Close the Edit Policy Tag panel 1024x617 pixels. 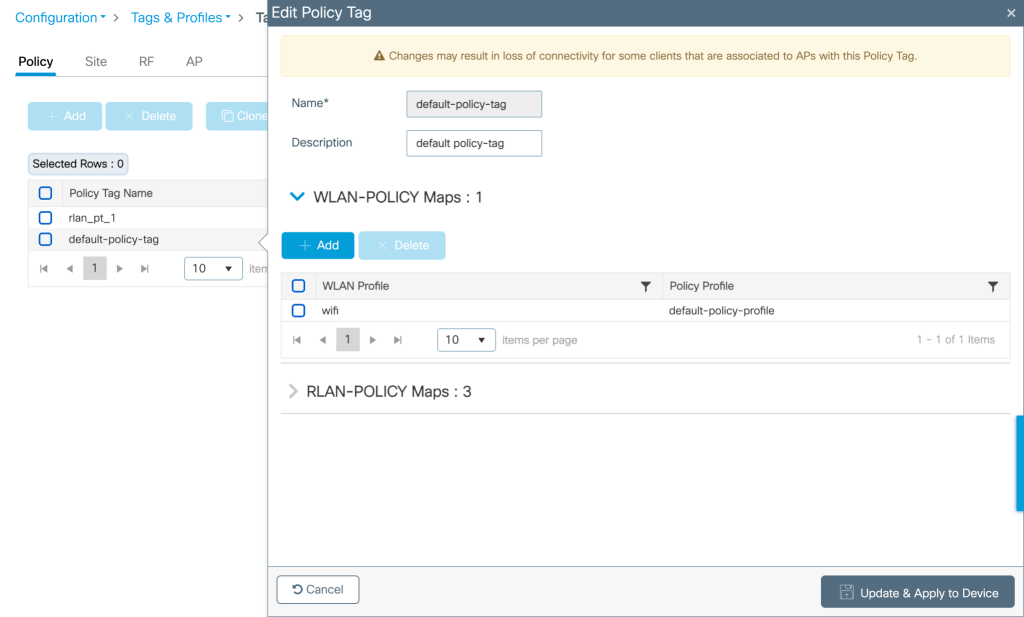click(1010, 13)
